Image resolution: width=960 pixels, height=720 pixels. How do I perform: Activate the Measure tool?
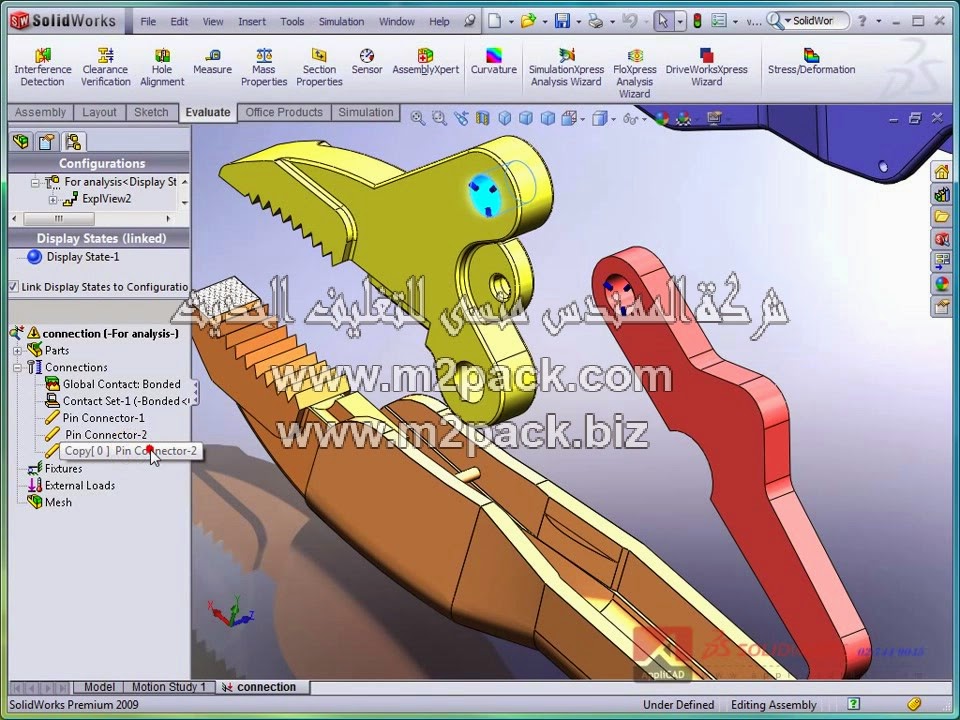[212, 62]
